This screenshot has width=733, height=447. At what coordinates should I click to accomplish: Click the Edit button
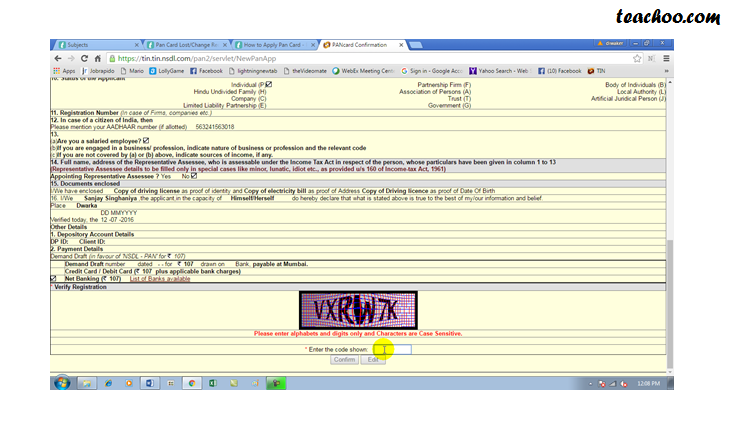click(x=373, y=360)
